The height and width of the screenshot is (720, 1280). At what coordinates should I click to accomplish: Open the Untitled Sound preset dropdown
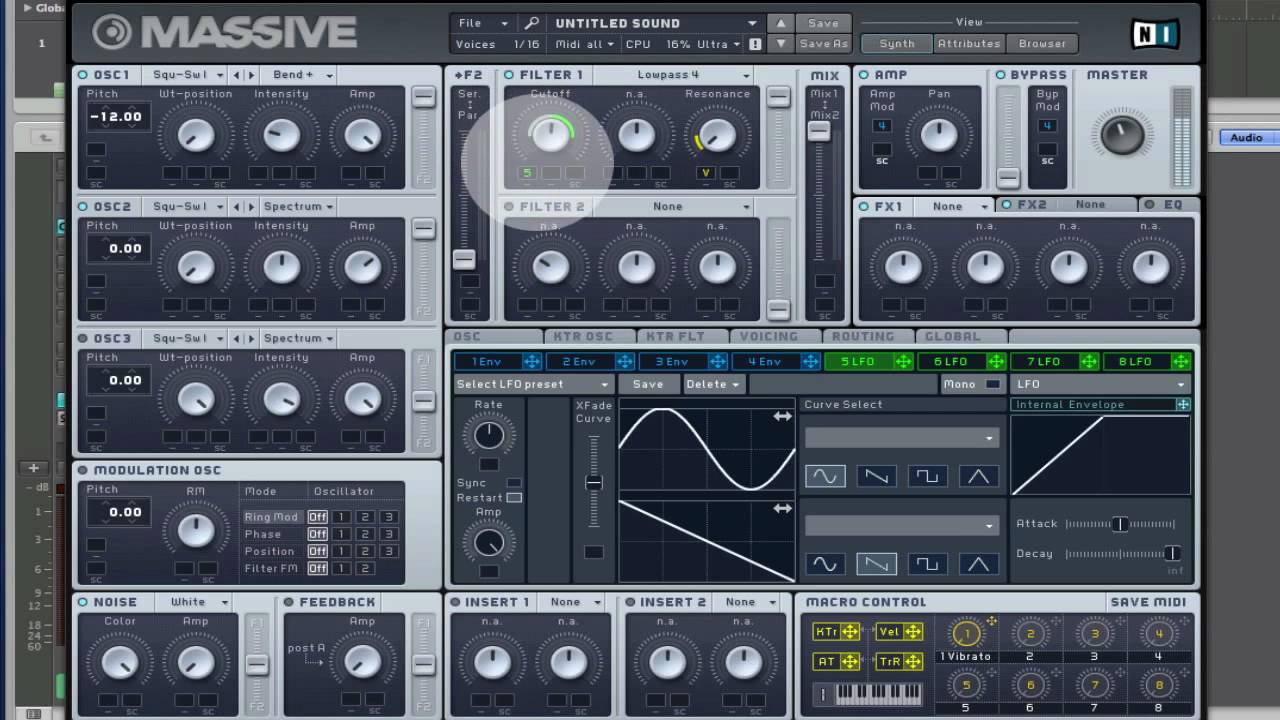pyautogui.click(x=656, y=23)
